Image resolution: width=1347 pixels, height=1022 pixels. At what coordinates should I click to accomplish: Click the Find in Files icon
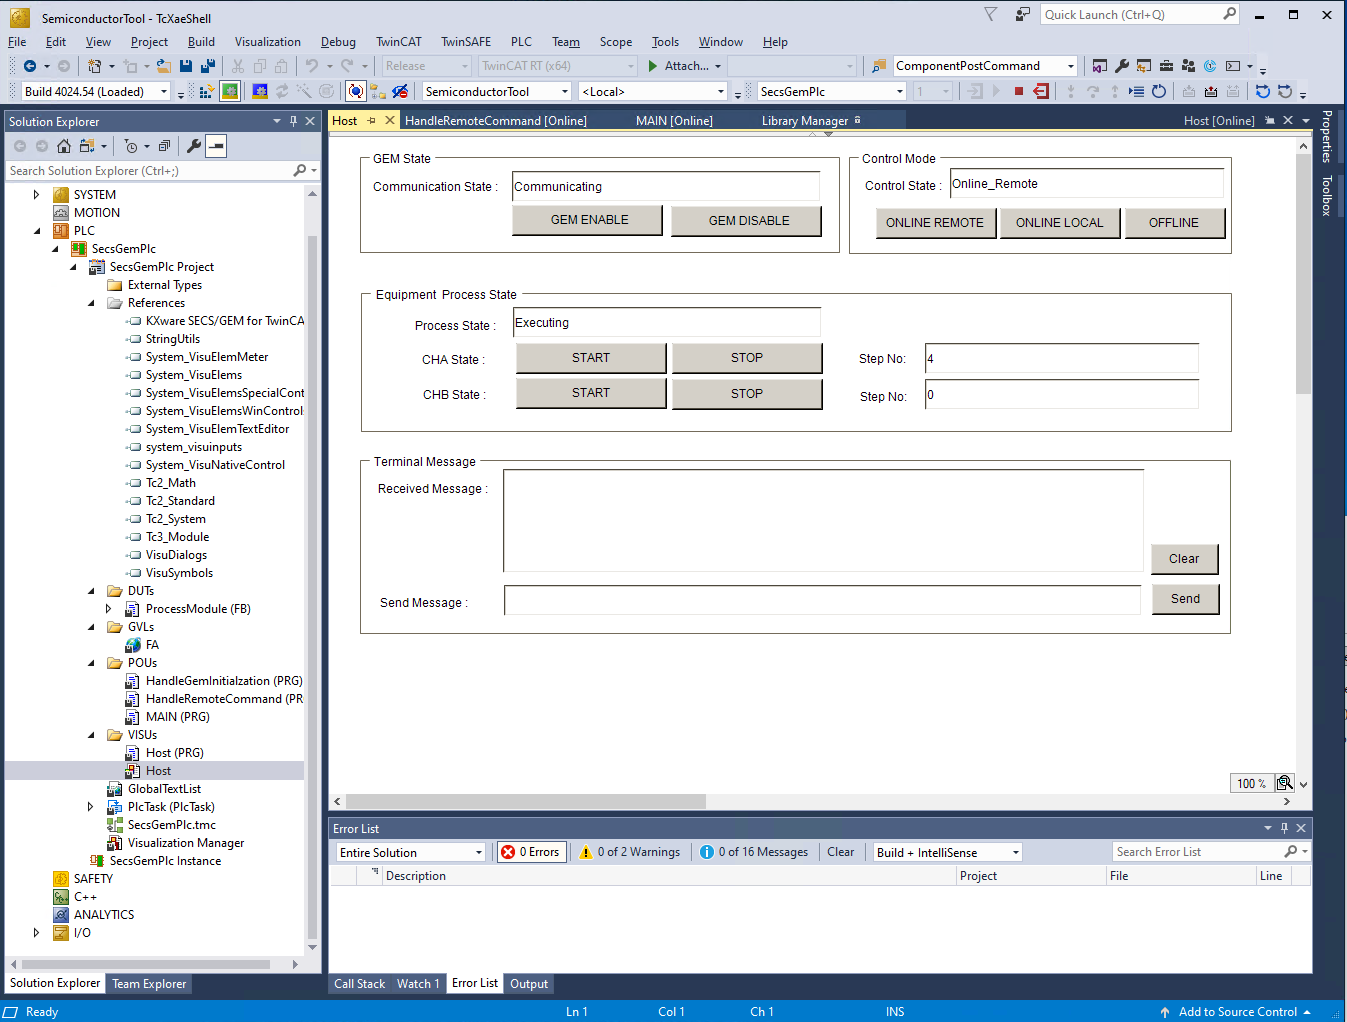tap(879, 66)
